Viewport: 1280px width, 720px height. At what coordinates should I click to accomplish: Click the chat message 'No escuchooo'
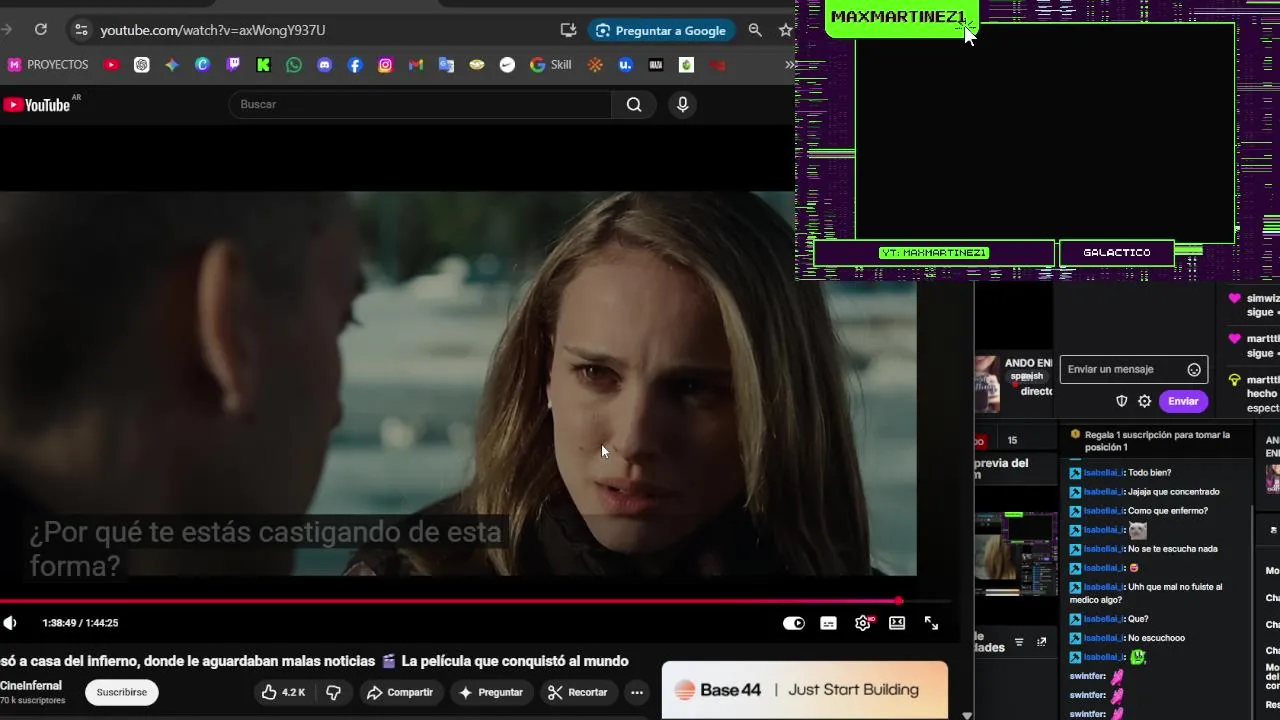coord(1156,638)
